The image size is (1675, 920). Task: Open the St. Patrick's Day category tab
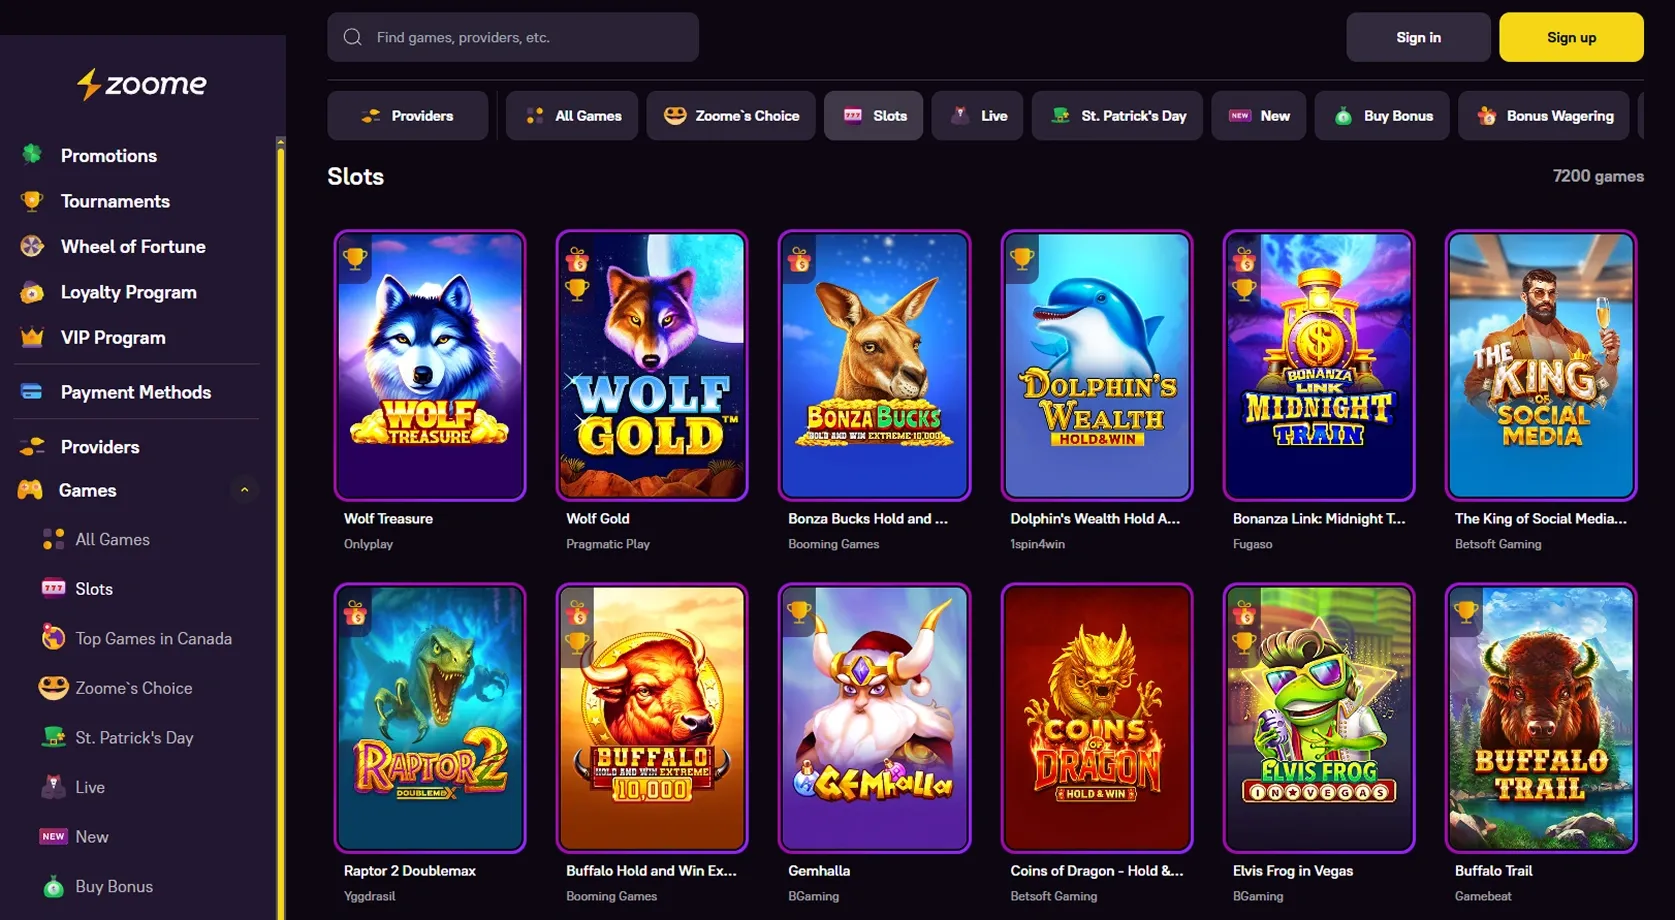tap(1117, 115)
